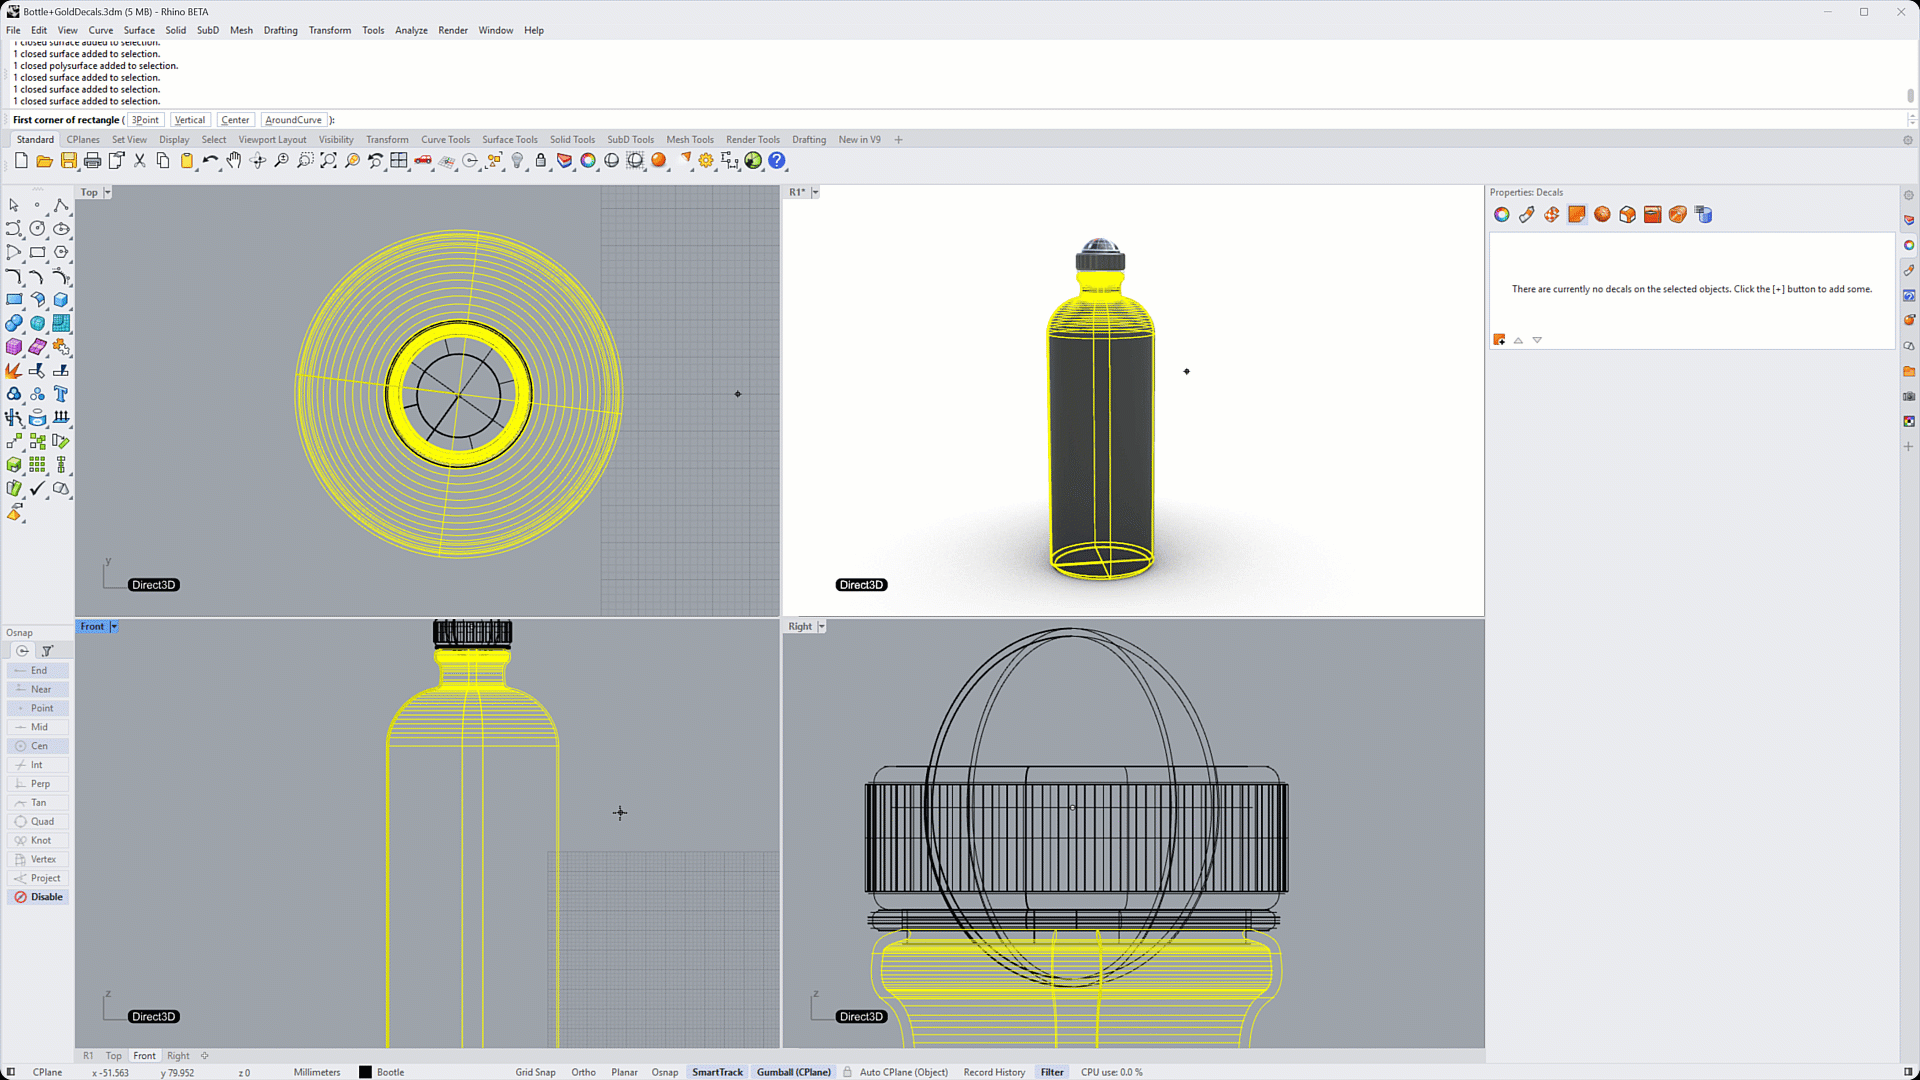Toggle the Near osnap
Screen dimensions: 1920x1080
[38, 690]
